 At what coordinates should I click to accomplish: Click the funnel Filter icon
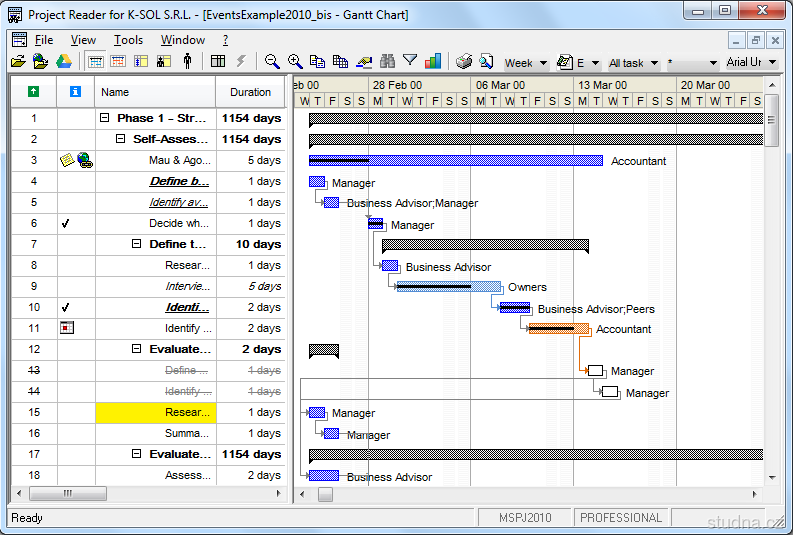click(x=409, y=62)
